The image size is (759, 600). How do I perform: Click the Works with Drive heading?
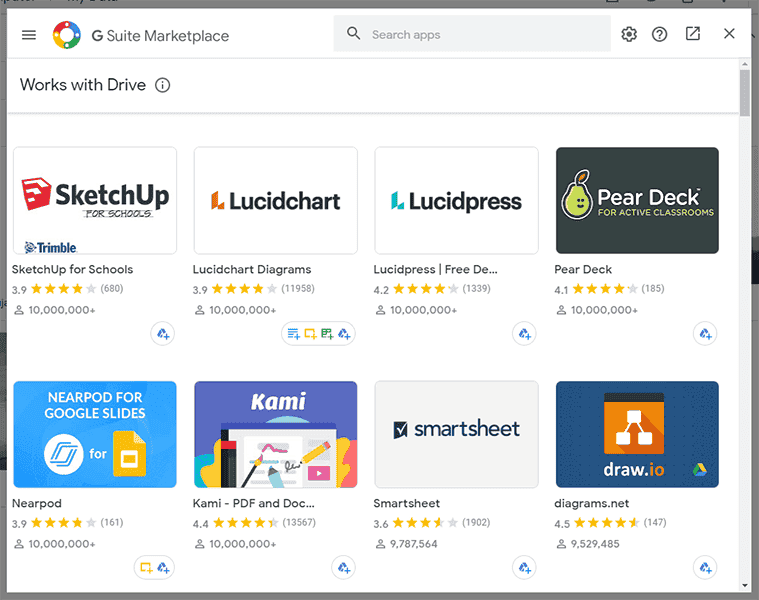click(x=83, y=85)
